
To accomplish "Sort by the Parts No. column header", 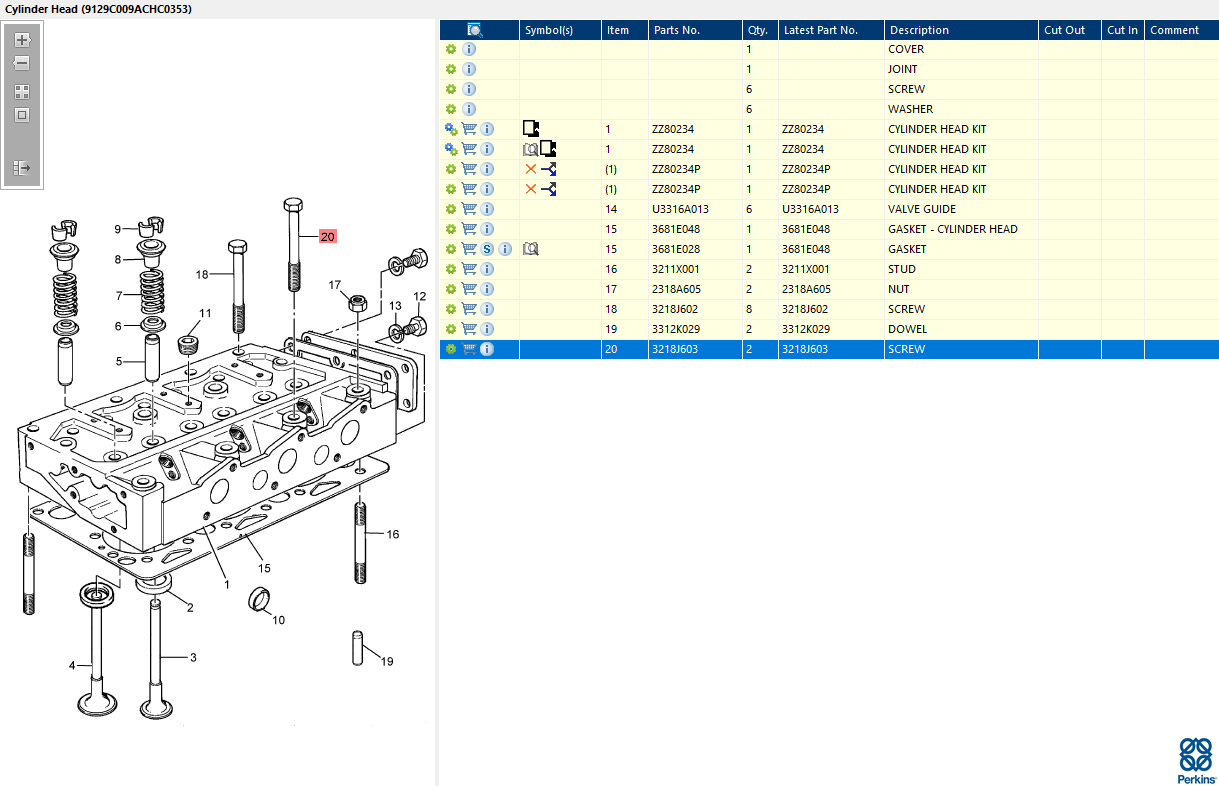I will tap(695, 30).
